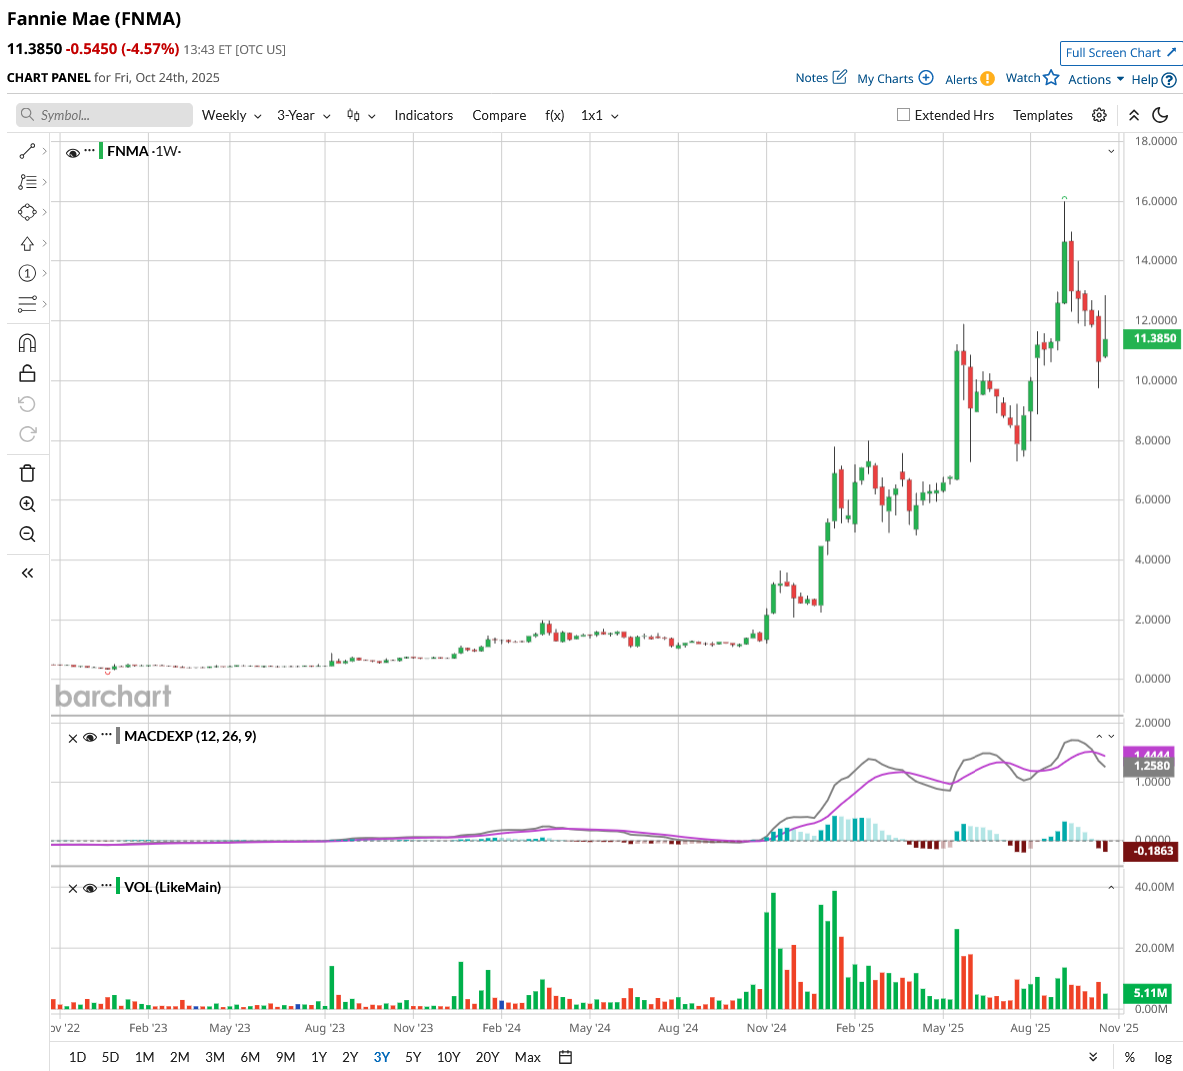Collapse the chart header panel
1183x1071 pixels.
(1134, 115)
